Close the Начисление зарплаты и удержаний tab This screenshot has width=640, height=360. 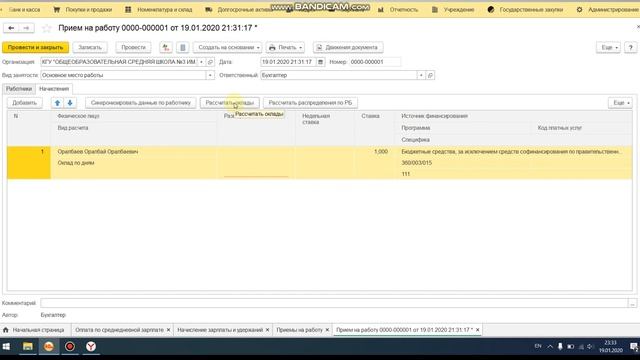coord(267,330)
